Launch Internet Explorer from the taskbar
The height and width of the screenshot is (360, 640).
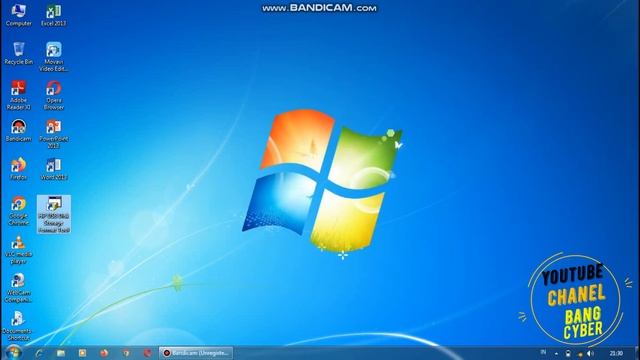tap(39, 353)
